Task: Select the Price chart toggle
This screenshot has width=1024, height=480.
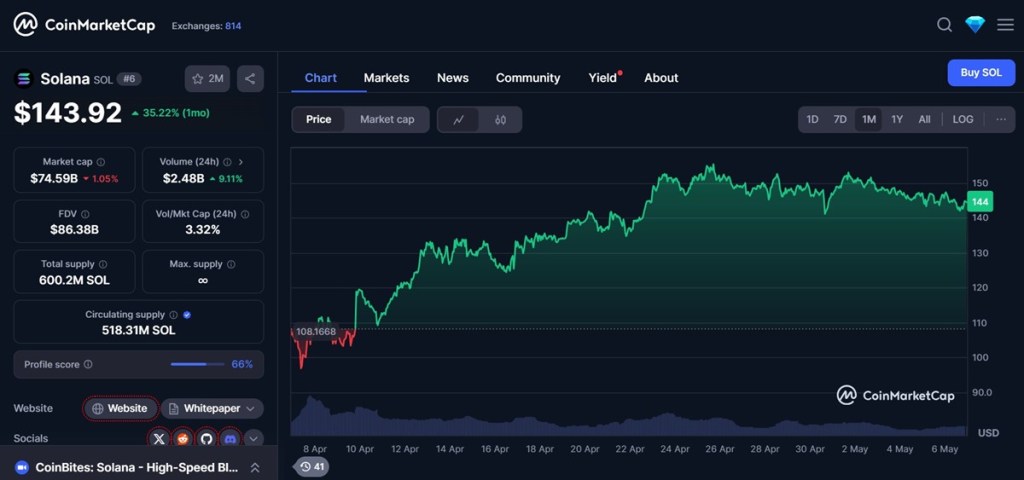Action: click(x=319, y=120)
